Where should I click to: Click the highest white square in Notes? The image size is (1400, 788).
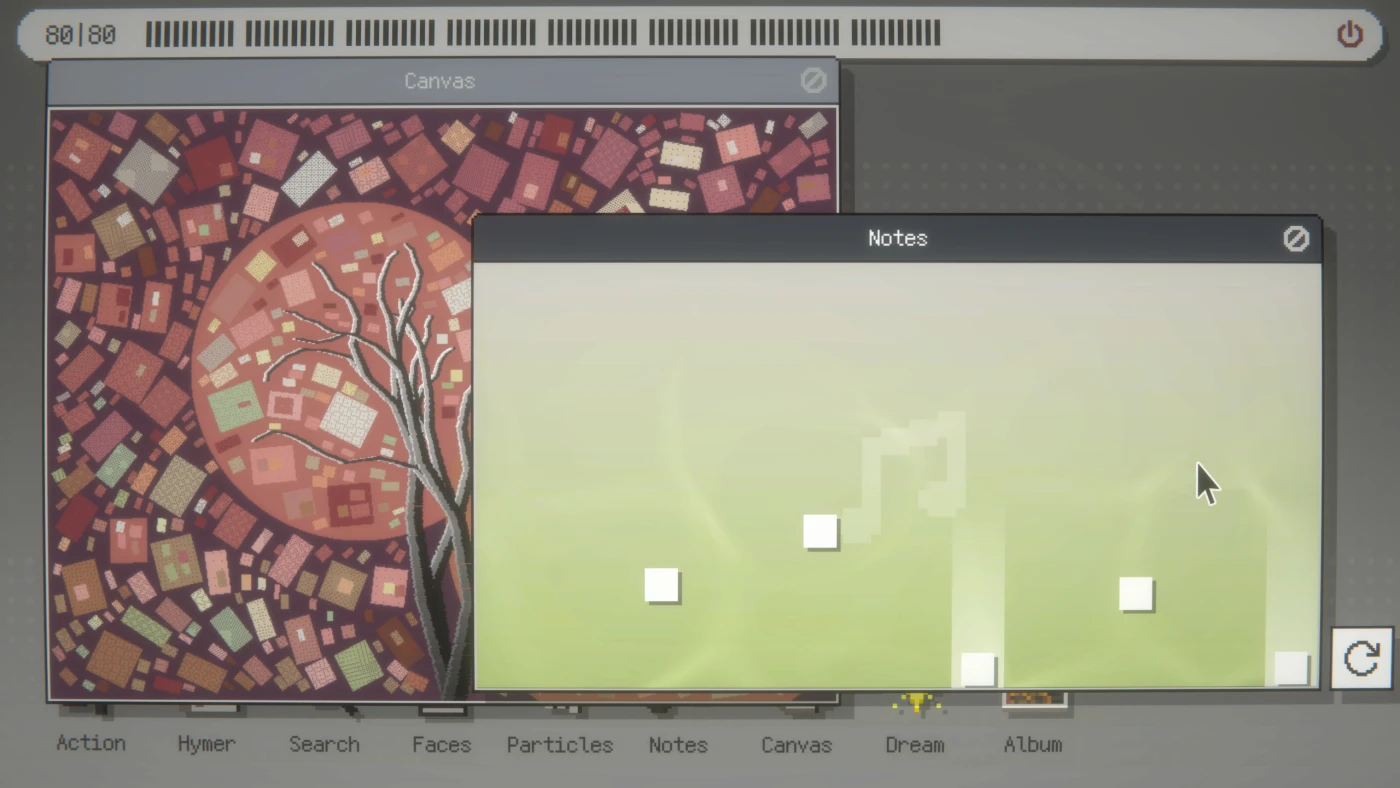820,531
